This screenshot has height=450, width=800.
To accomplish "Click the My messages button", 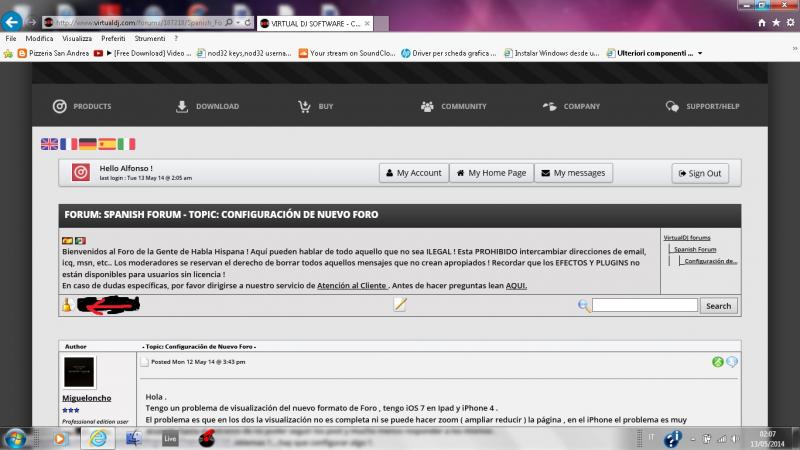I will (x=573, y=173).
